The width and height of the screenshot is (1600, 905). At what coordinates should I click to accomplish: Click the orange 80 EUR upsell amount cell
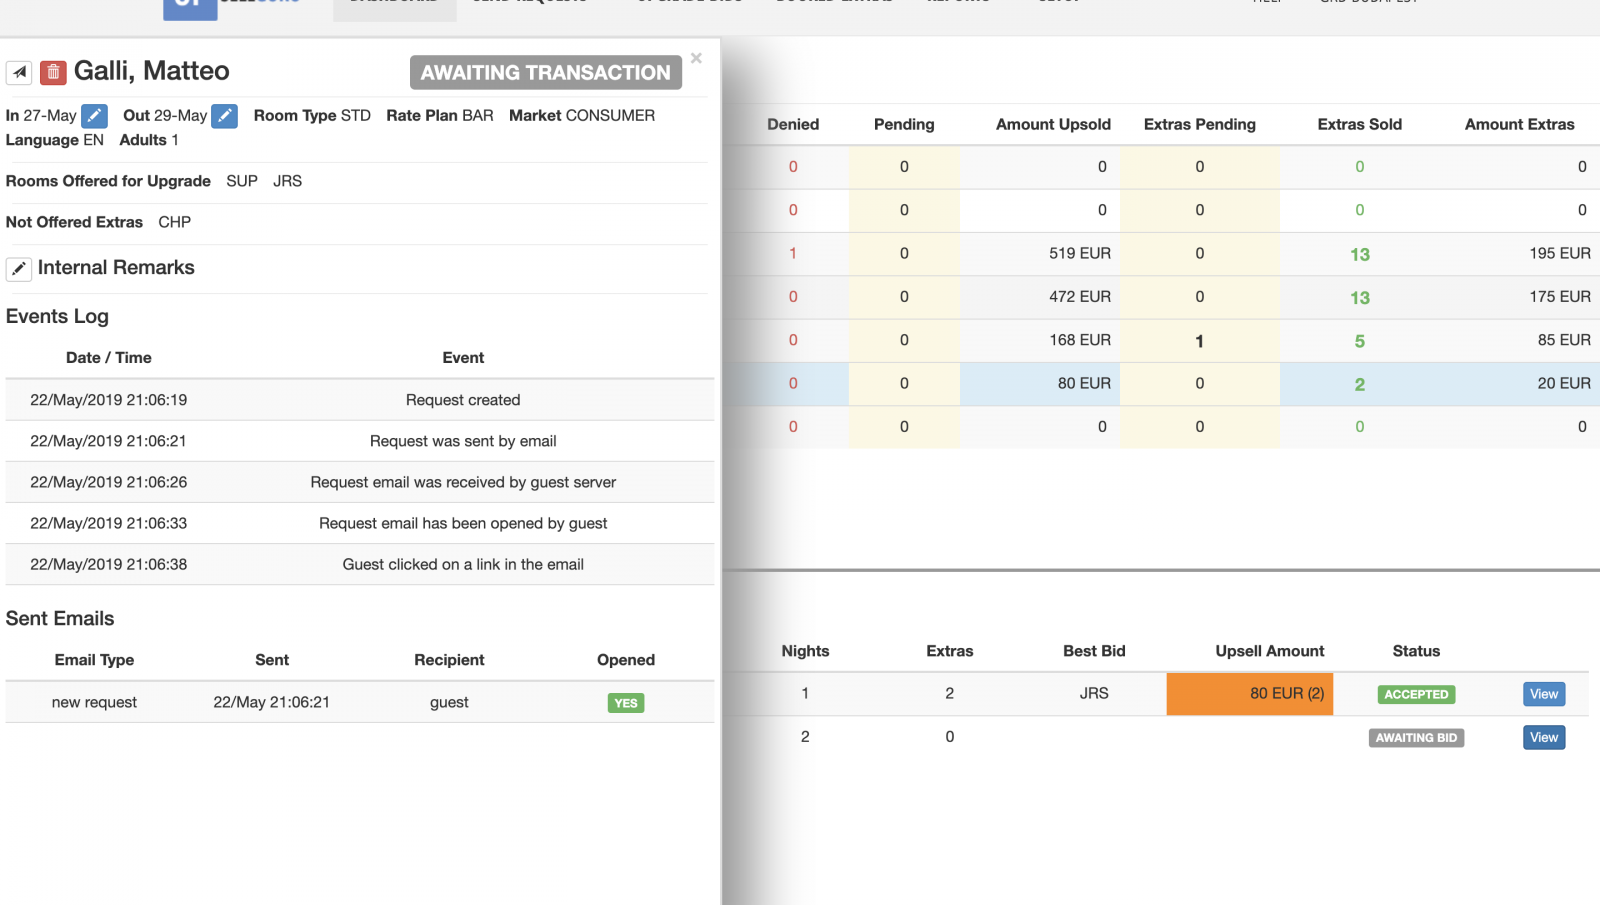(x=1249, y=693)
